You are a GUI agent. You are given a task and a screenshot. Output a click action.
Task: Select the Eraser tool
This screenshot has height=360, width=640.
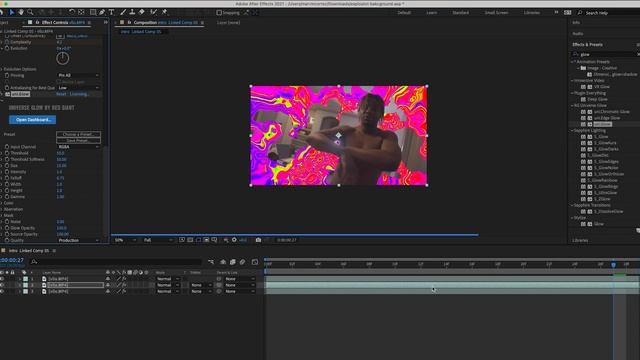click(142, 13)
